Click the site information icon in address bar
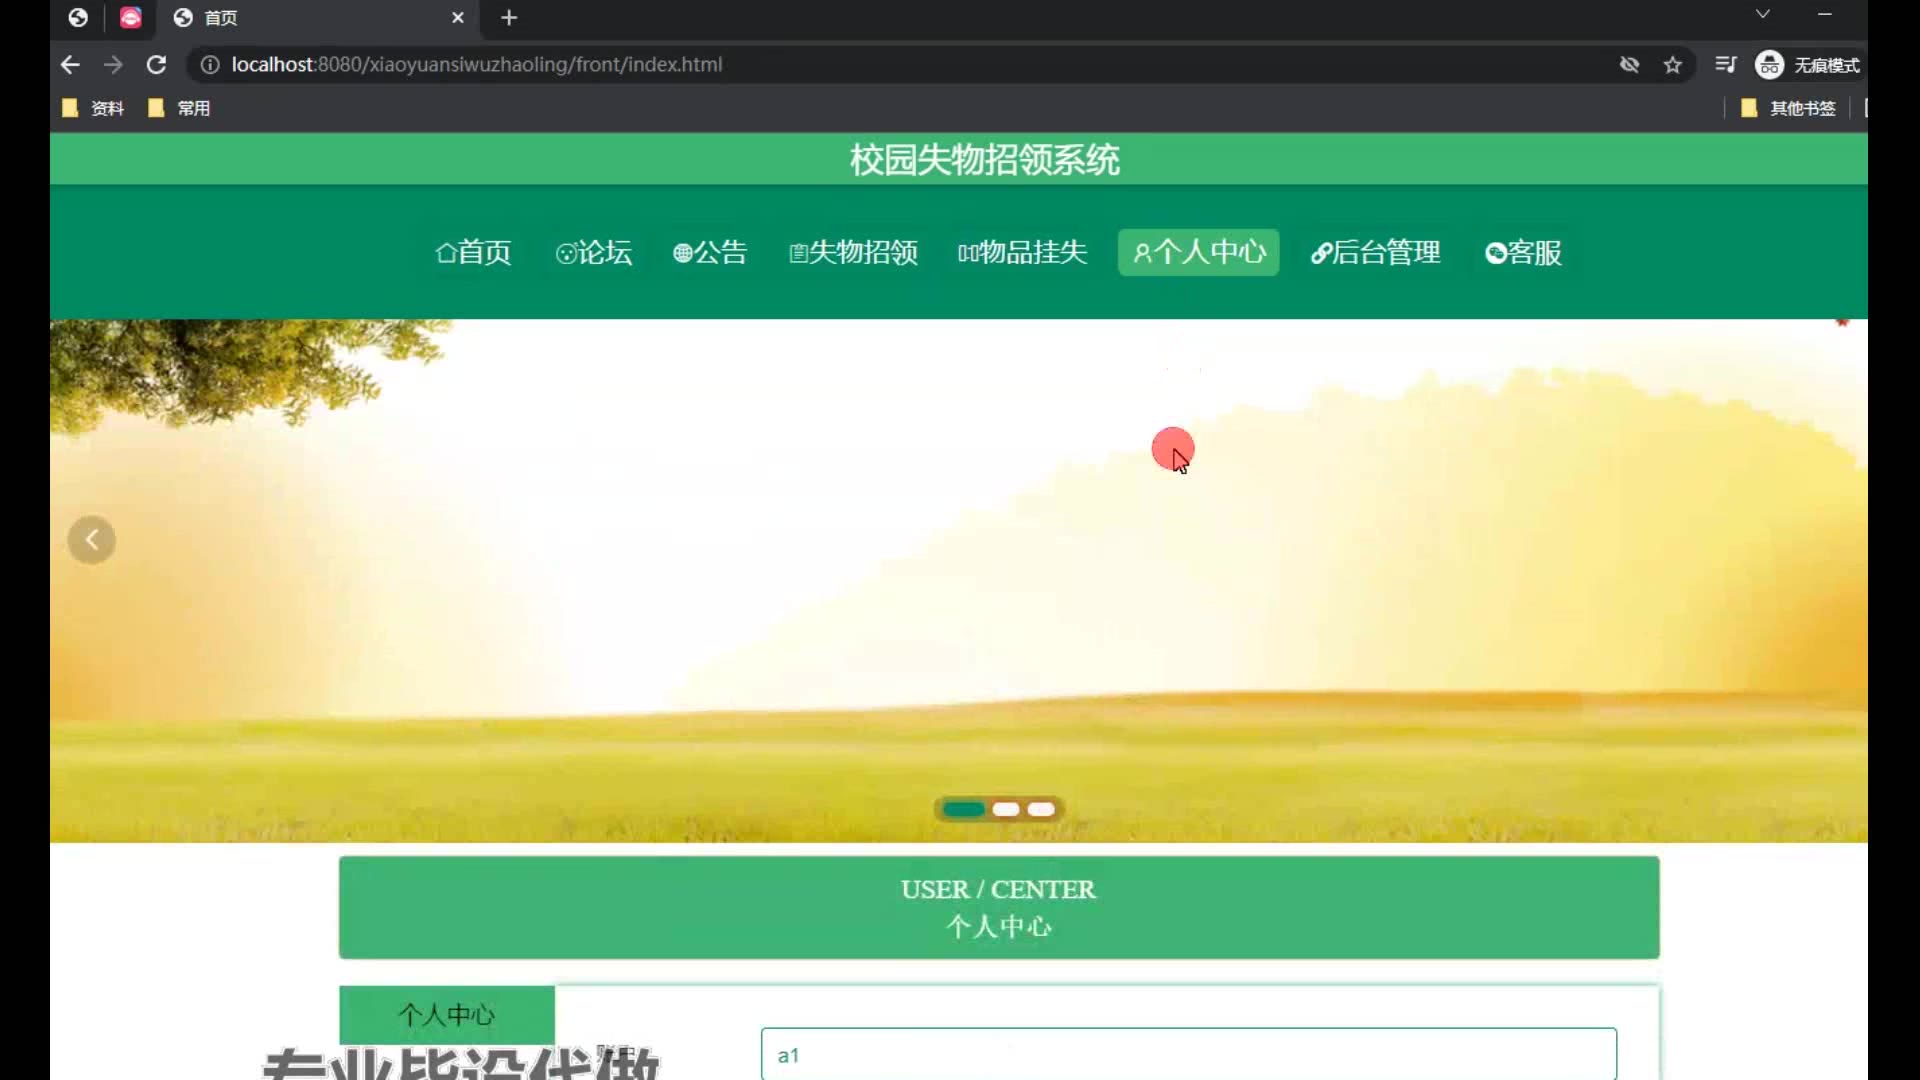 210,65
